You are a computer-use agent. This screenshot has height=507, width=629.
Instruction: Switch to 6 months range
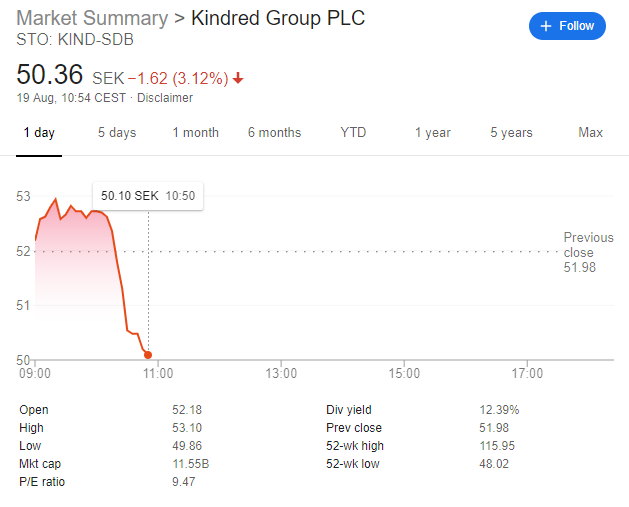(274, 133)
